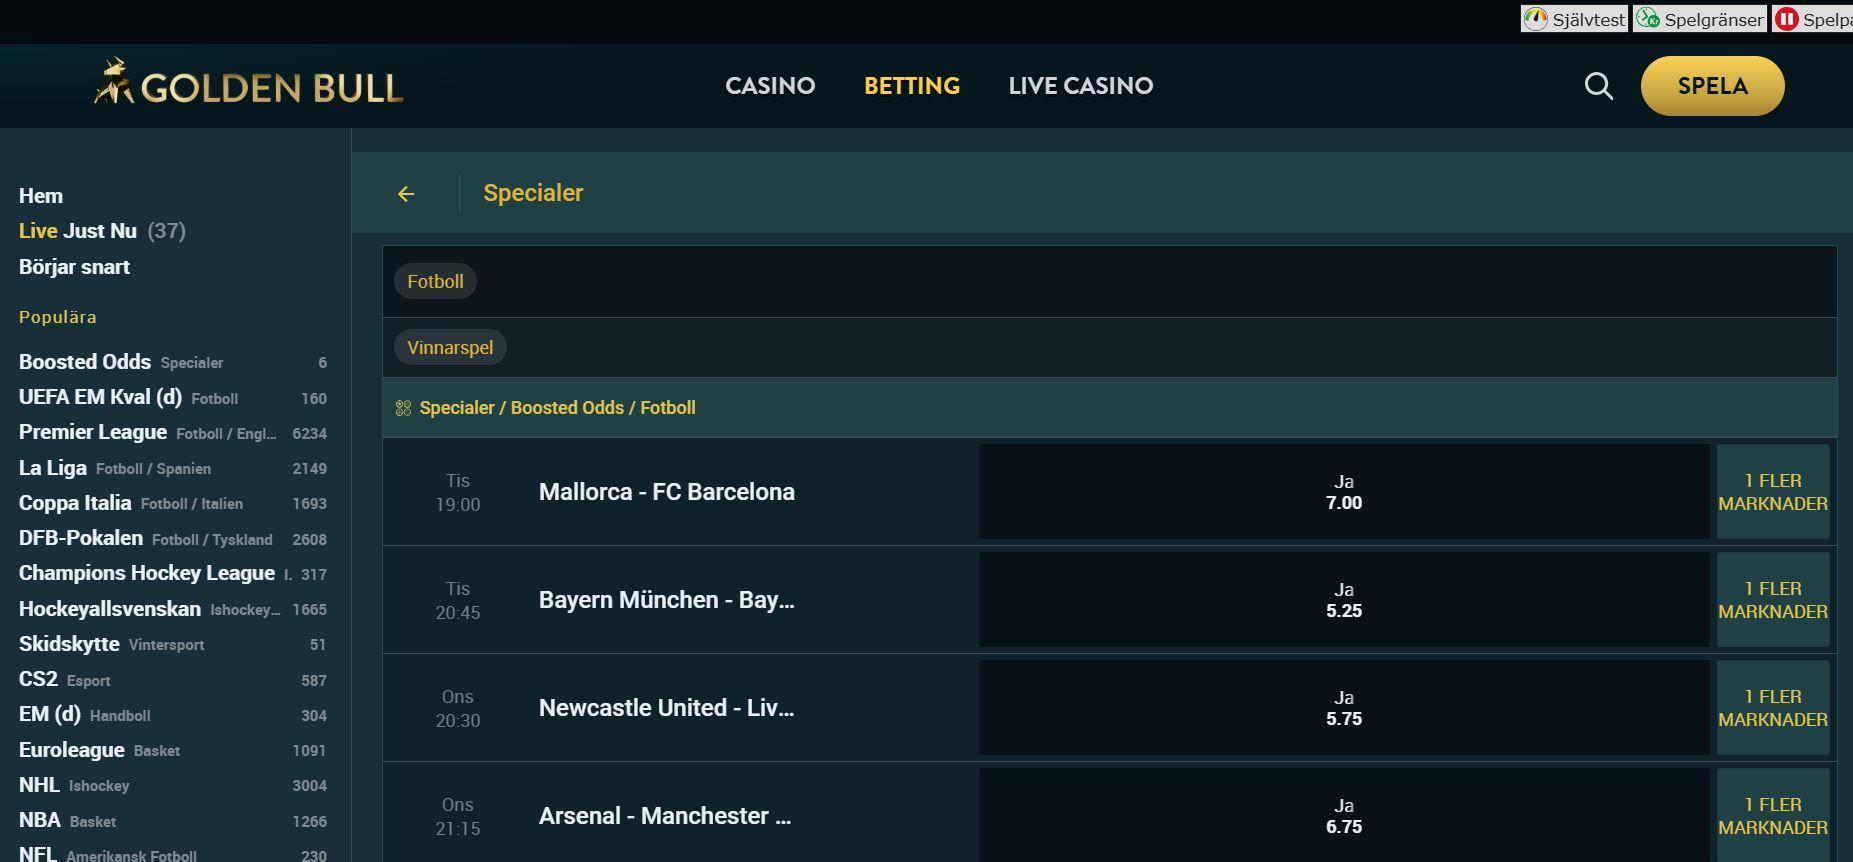This screenshot has width=1853, height=862.
Task: Click the Självtest gauge icon
Action: click(1537, 17)
